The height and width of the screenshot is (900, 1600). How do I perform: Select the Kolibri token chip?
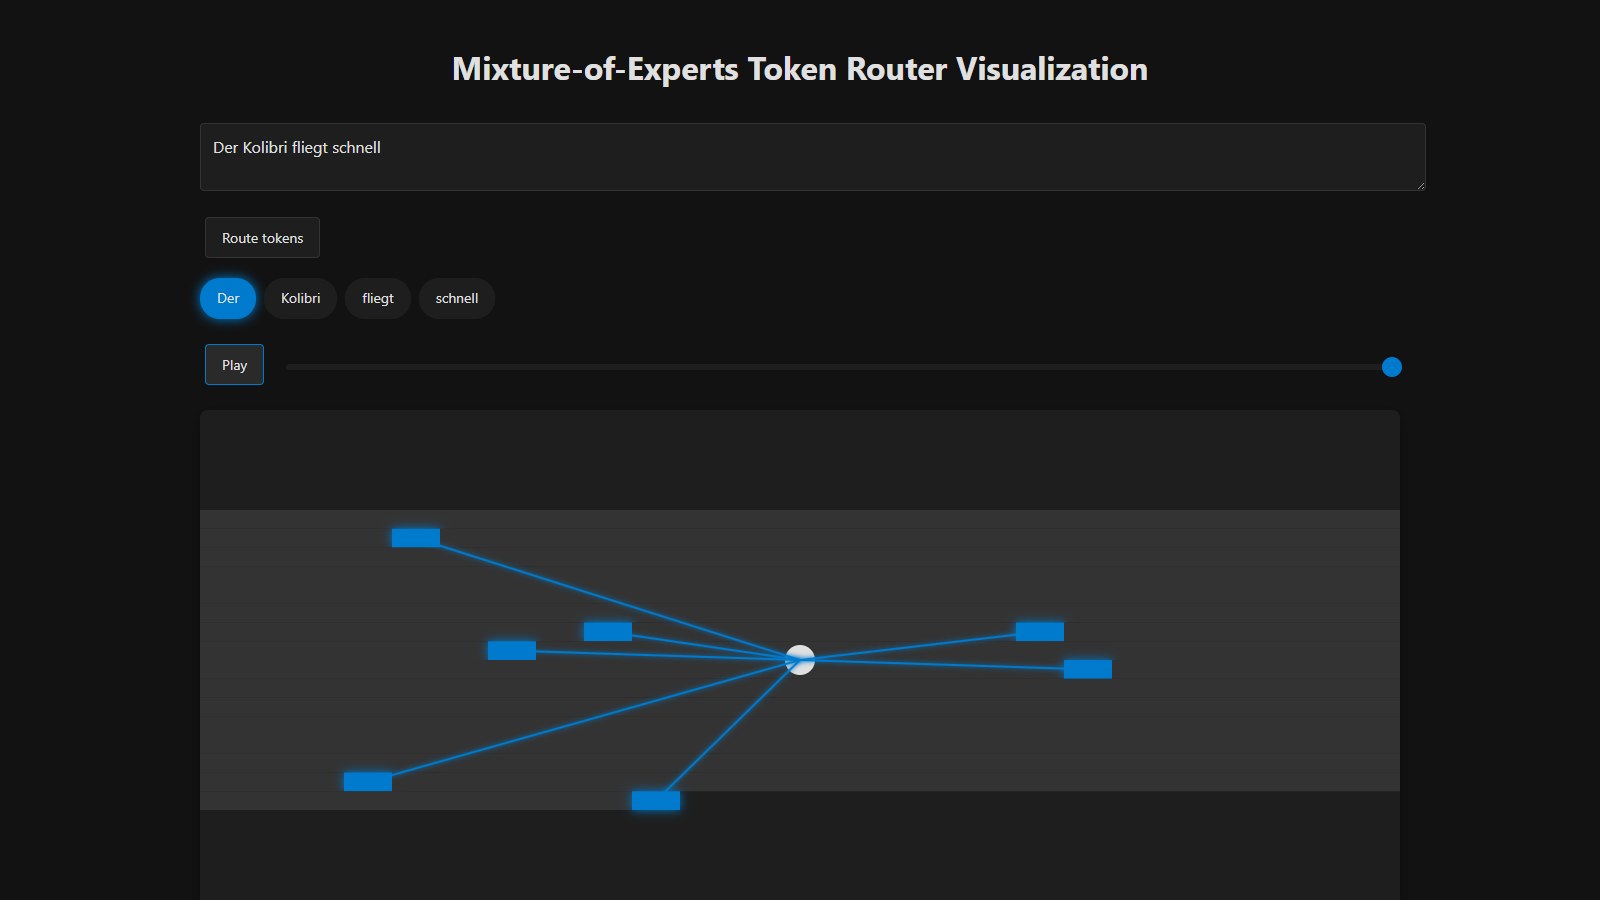point(300,298)
